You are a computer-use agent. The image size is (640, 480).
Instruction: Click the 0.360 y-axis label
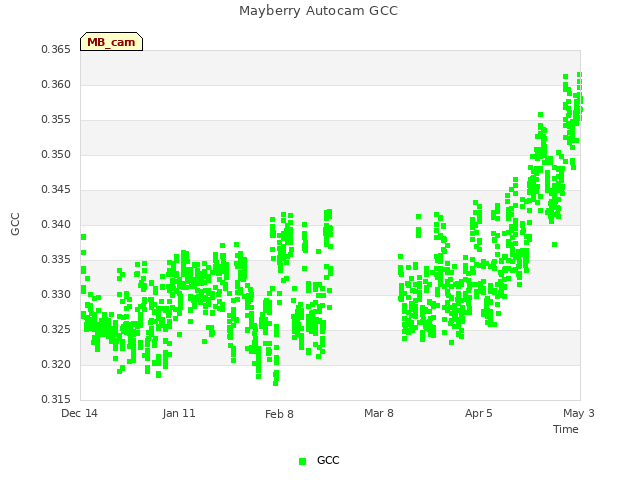pyautogui.click(x=56, y=84)
